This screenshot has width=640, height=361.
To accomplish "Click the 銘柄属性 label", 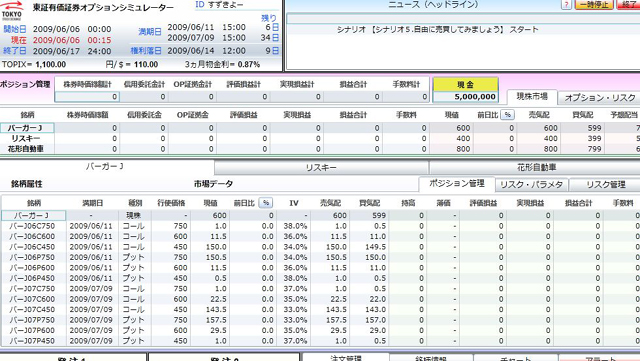I will pyautogui.click(x=27, y=184).
